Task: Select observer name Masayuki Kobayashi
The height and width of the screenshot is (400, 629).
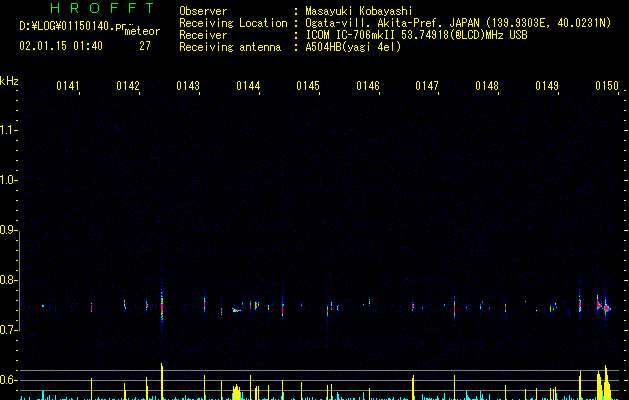Action: [x=359, y=11]
